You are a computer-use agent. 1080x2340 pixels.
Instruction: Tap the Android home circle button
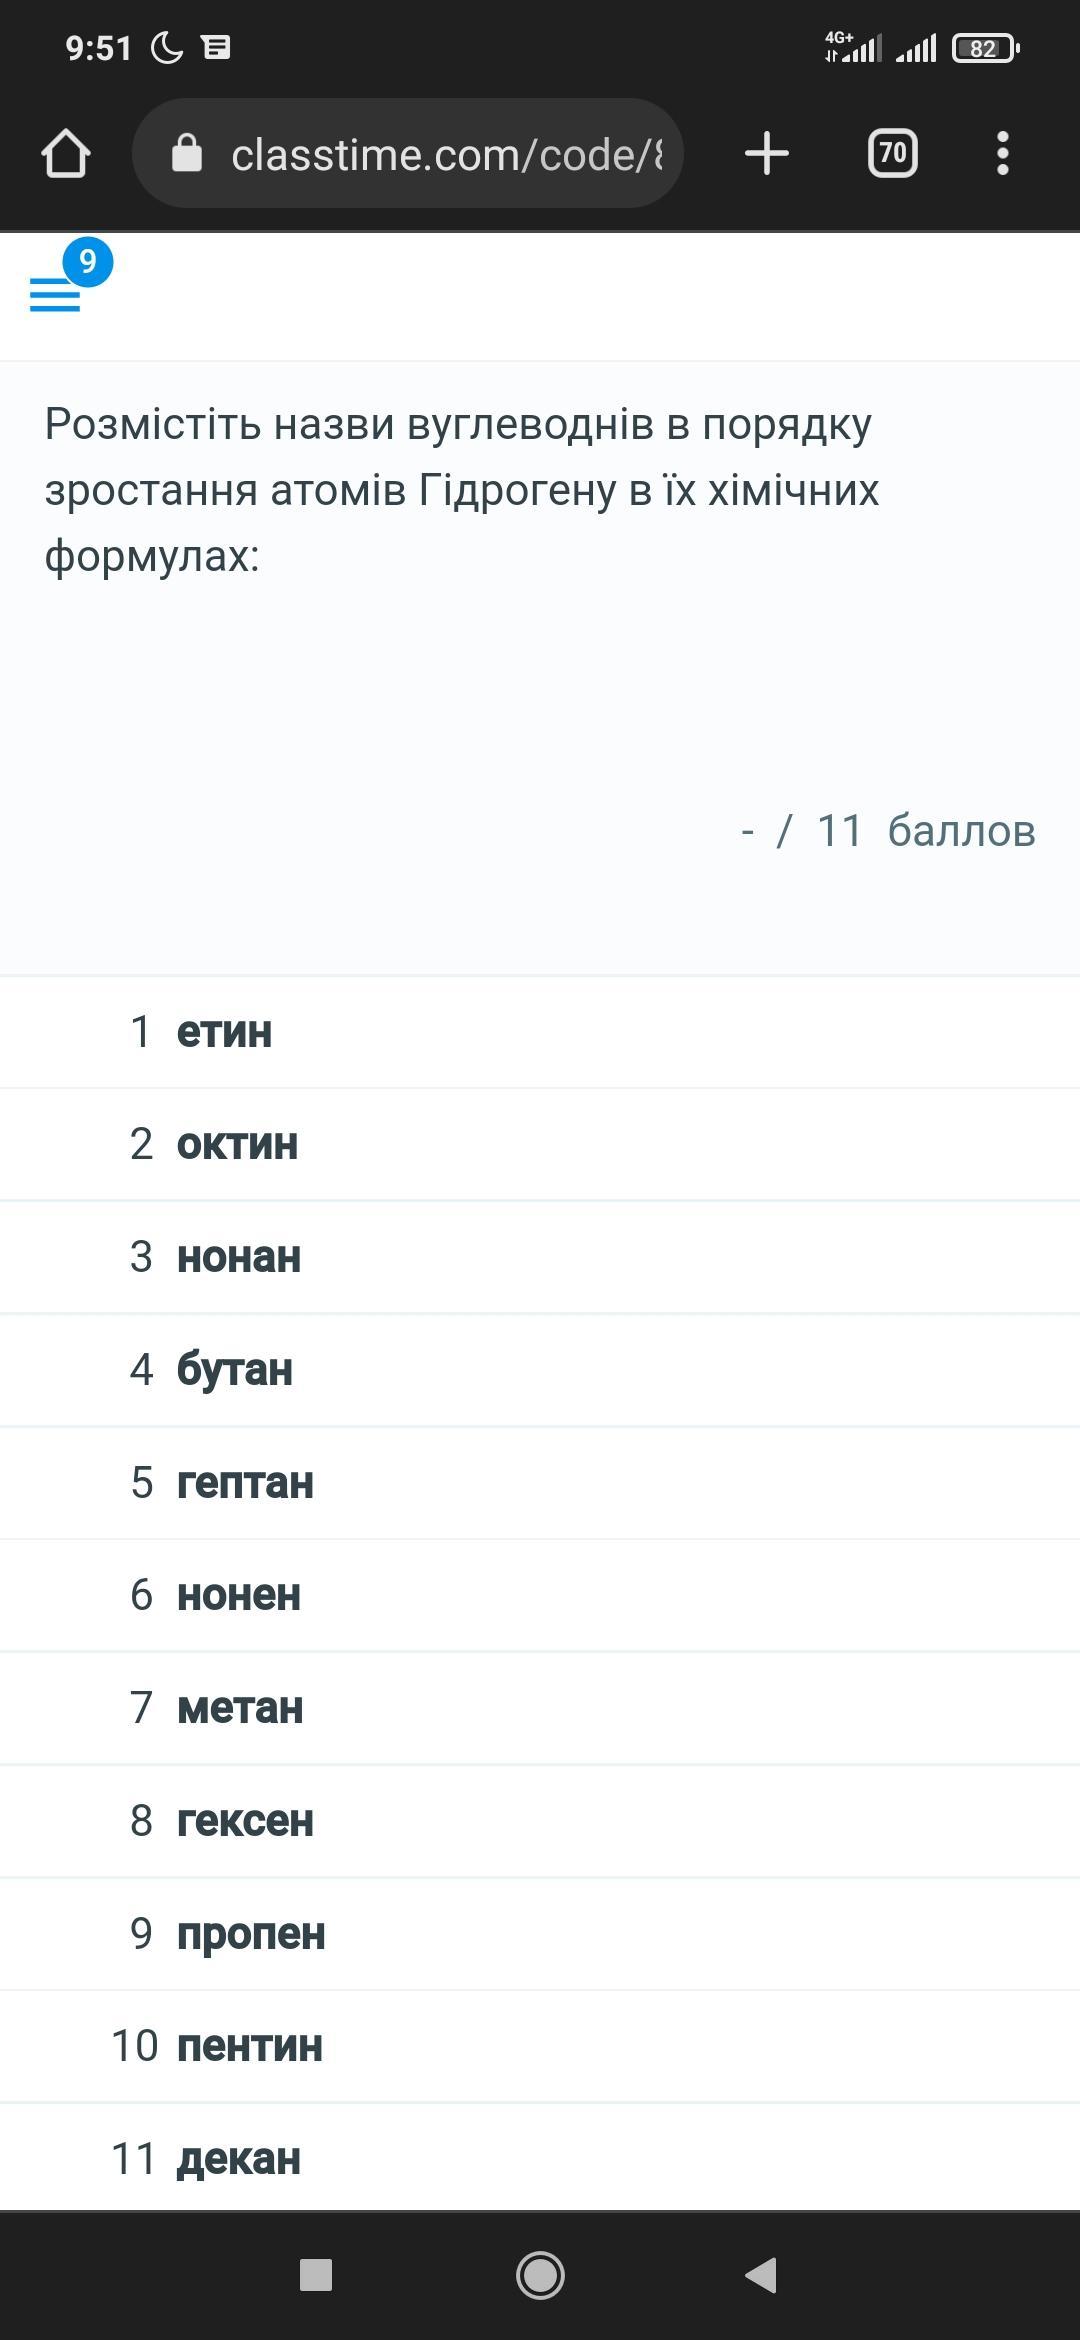pyautogui.click(x=540, y=2275)
